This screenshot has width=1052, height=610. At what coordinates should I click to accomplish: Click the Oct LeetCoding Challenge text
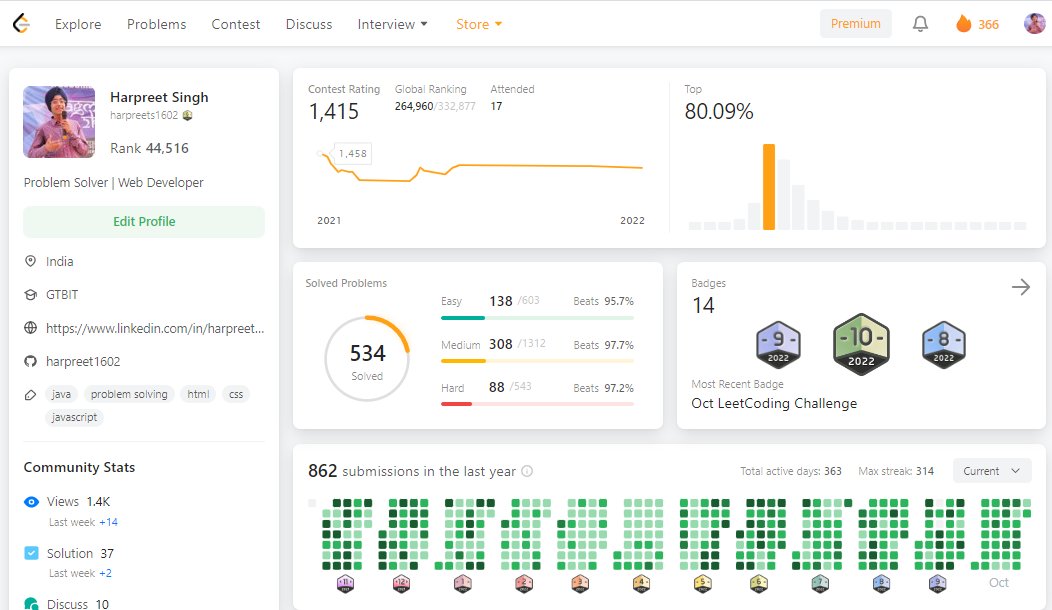[x=774, y=403]
